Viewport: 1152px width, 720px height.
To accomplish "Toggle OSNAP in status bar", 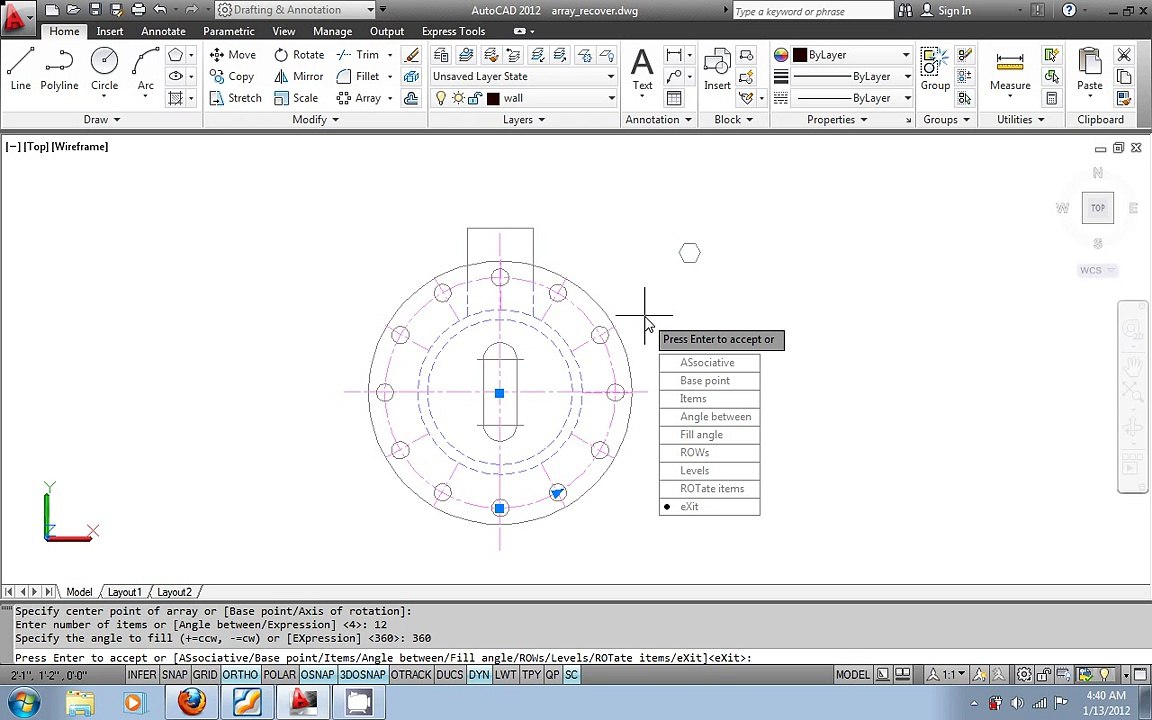I will click(317, 674).
